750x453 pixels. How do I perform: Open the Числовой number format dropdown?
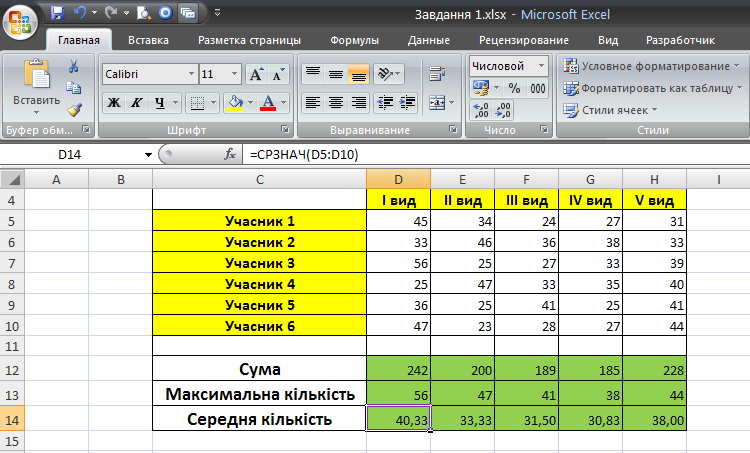[541, 66]
